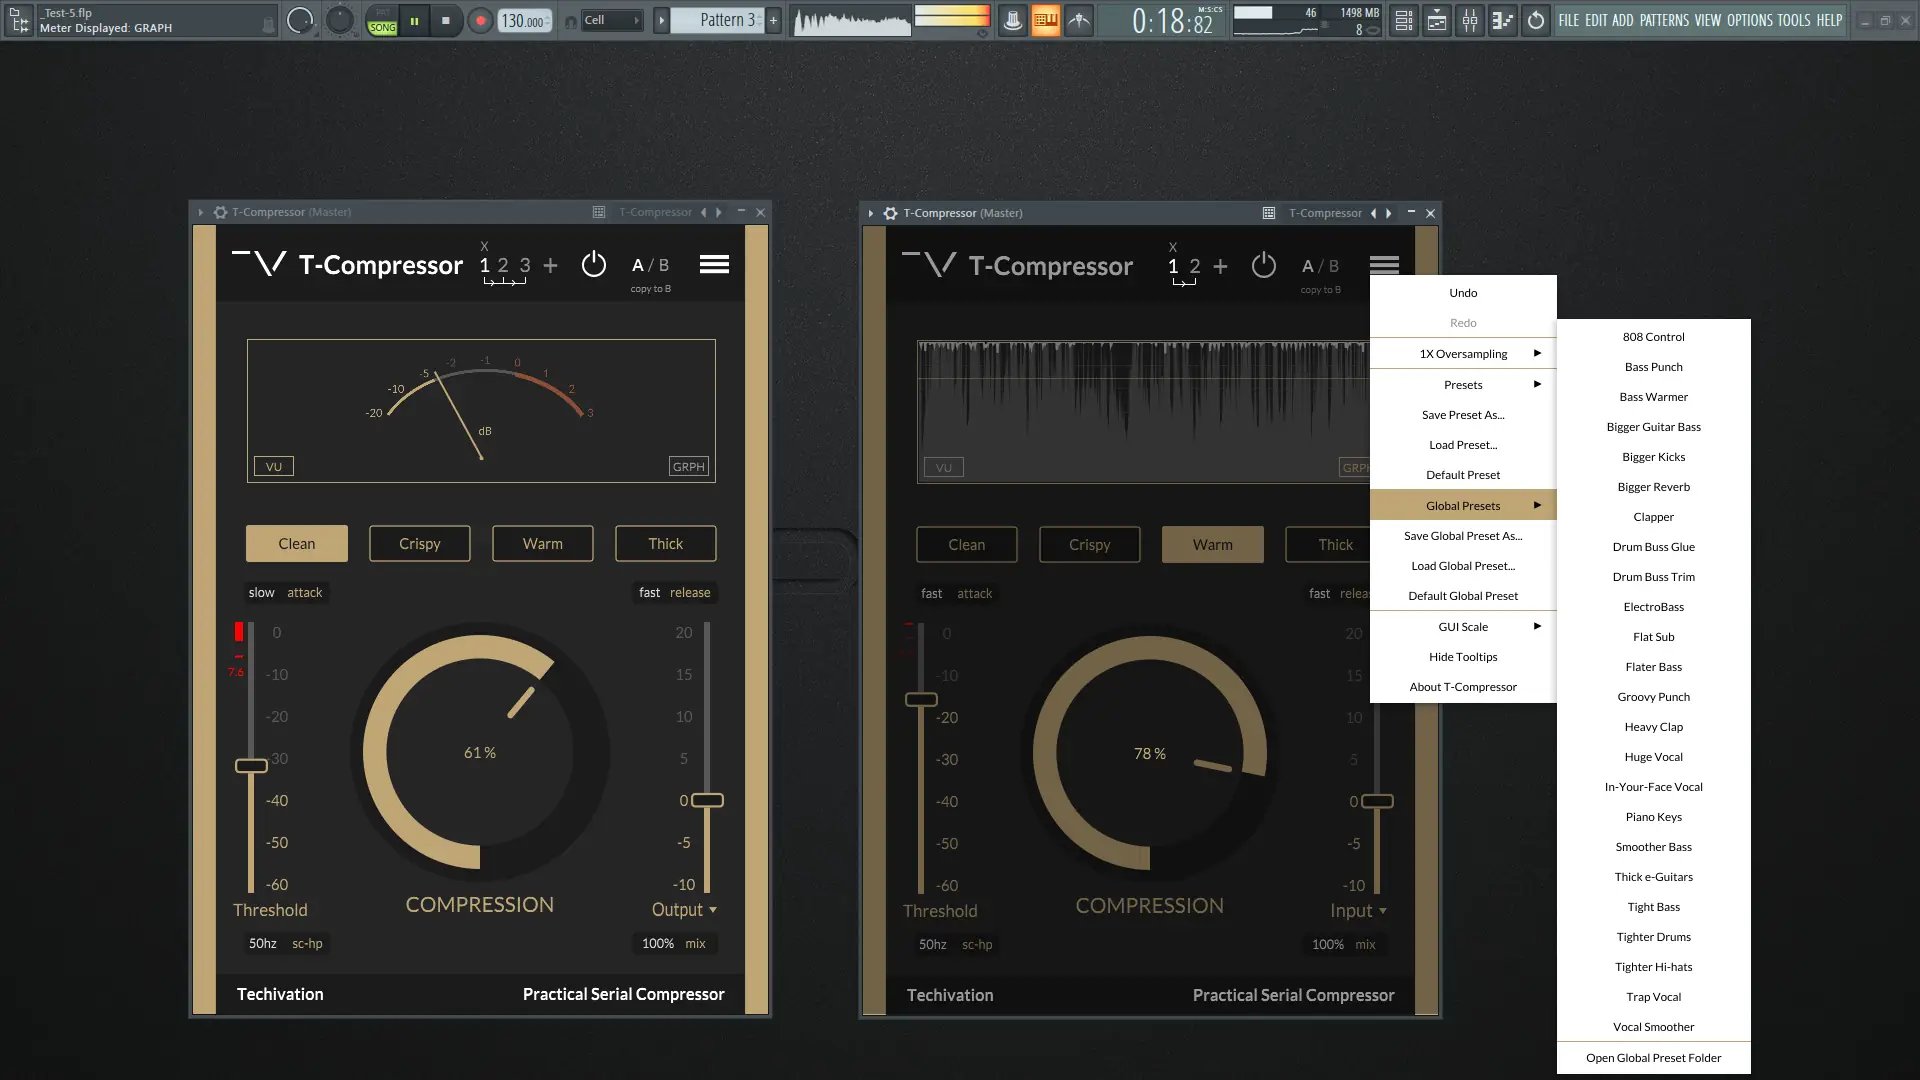Expand the GUI Scale submenu
Image resolution: width=1920 pixels, height=1080 pixels.
(1462, 626)
